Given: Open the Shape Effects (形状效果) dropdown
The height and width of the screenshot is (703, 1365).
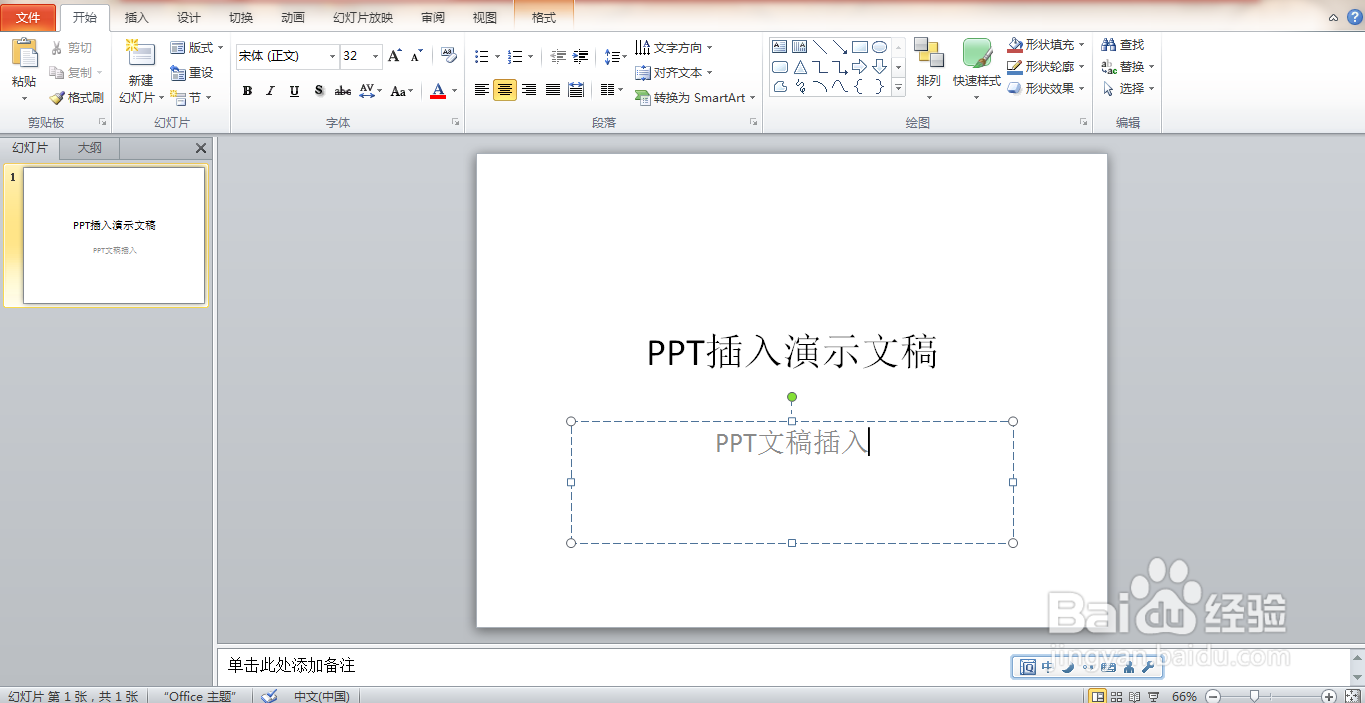Looking at the screenshot, I should tap(1046, 88).
